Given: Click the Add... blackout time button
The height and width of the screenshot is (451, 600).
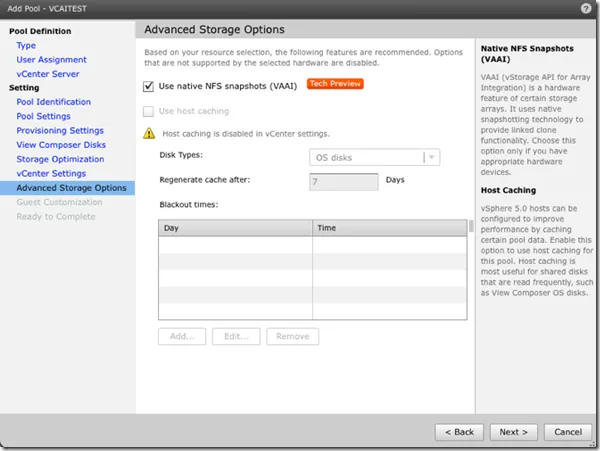Looking at the screenshot, I should tap(182, 336).
